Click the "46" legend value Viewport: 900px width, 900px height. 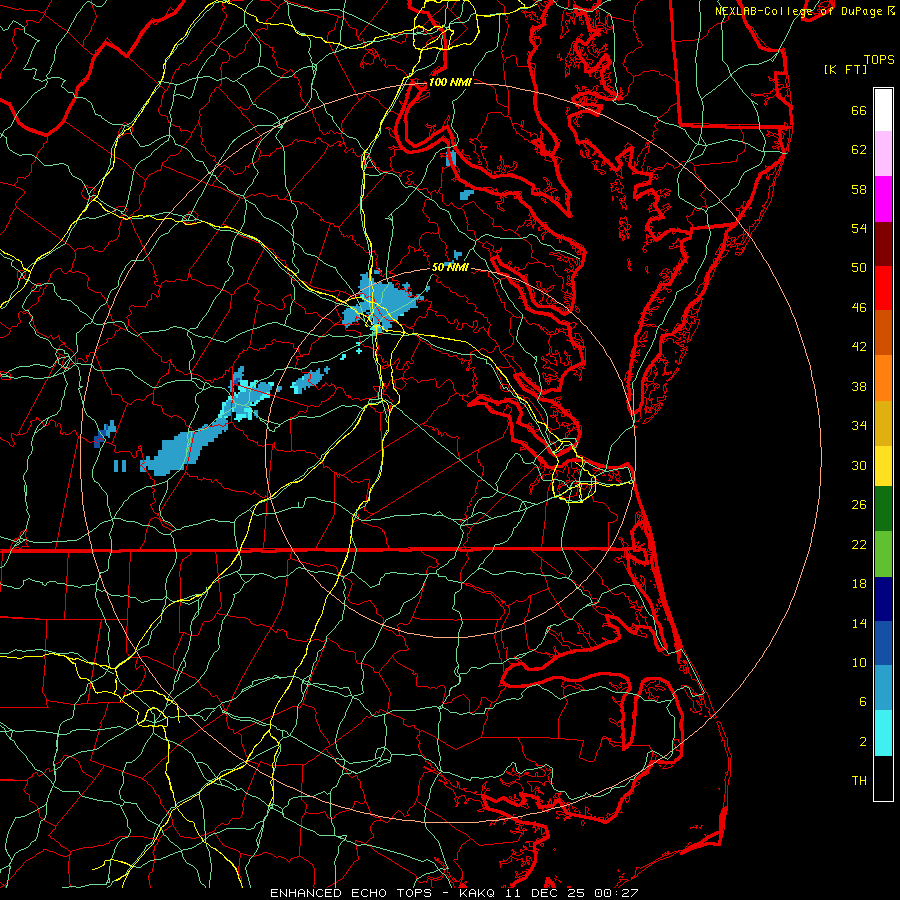859,308
